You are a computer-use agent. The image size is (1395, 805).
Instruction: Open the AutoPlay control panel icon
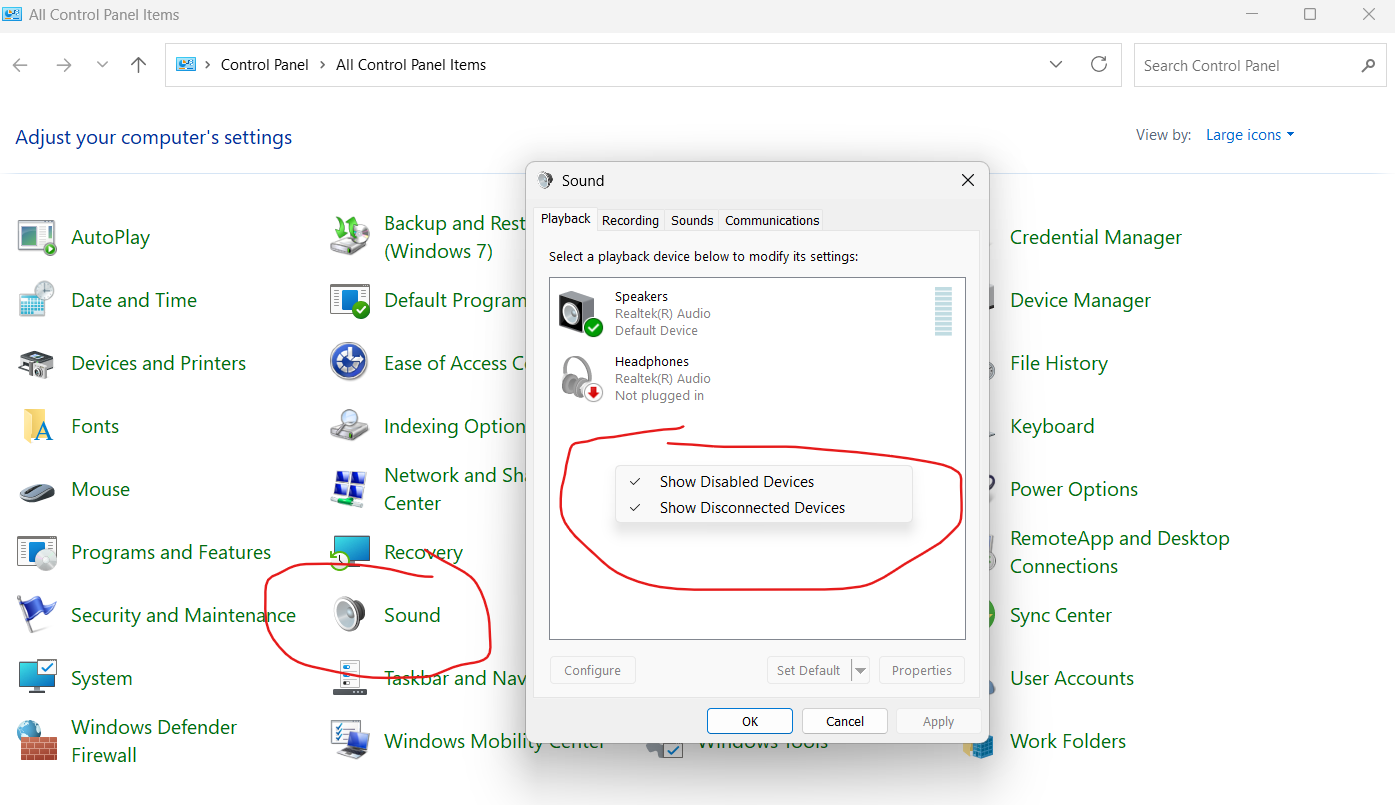(x=37, y=237)
